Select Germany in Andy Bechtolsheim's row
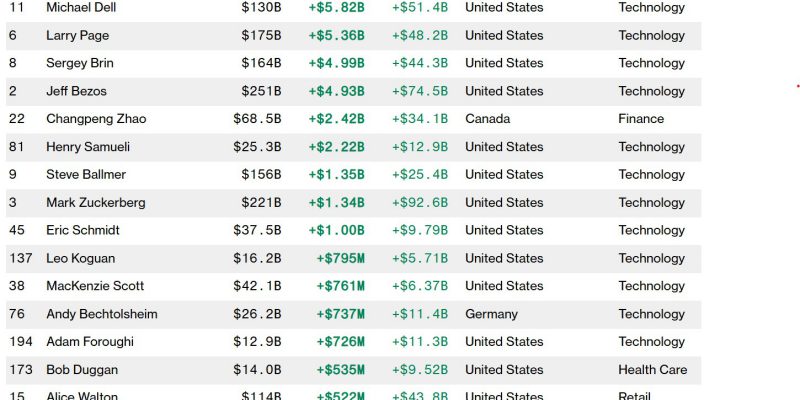This screenshot has width=800, height=400. click(x=491, y=314)
